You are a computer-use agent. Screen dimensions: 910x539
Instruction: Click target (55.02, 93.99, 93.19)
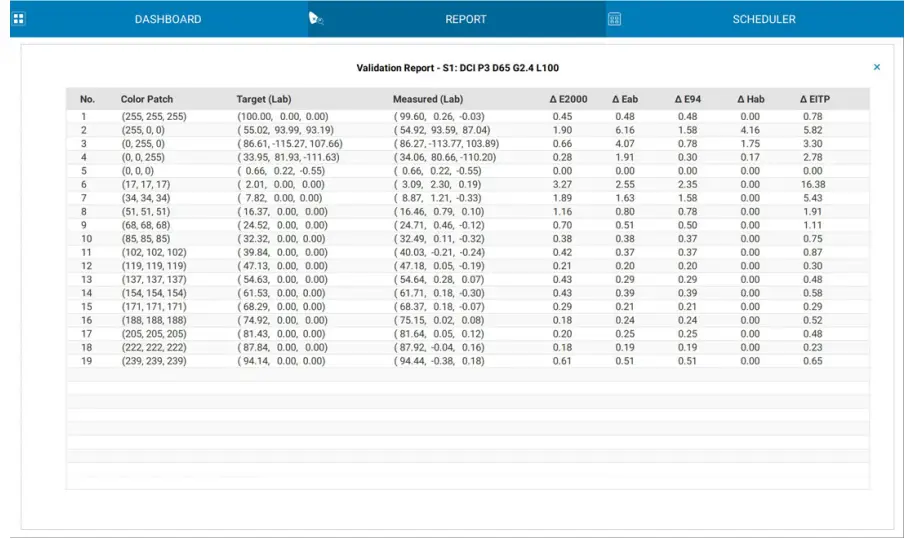point(285,130)
